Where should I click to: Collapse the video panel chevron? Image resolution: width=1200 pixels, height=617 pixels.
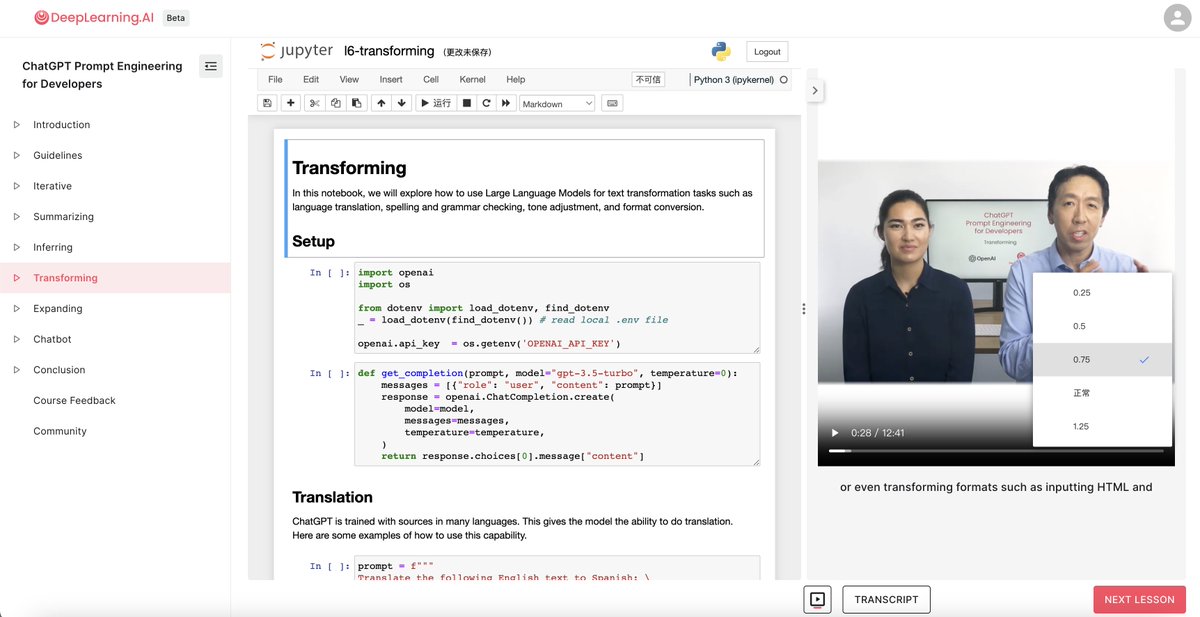[815, 90]
